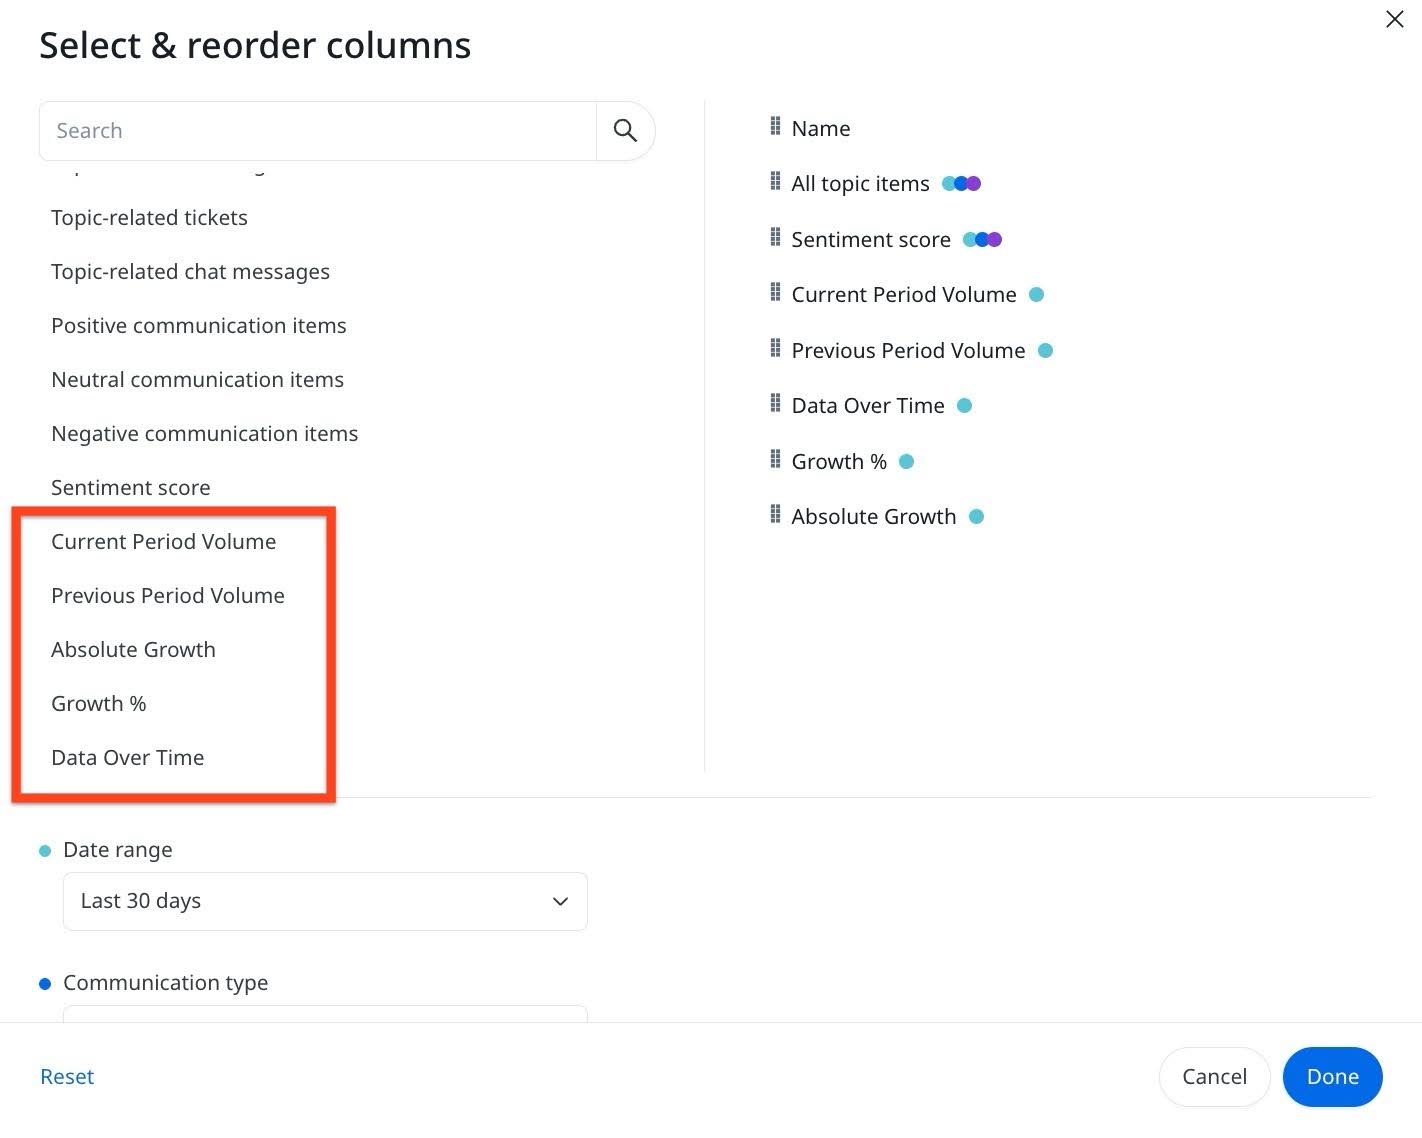Select Data Over Time in the available list
The height and width of the screenshot is (1138, 1422).
[x=127, y=758]
